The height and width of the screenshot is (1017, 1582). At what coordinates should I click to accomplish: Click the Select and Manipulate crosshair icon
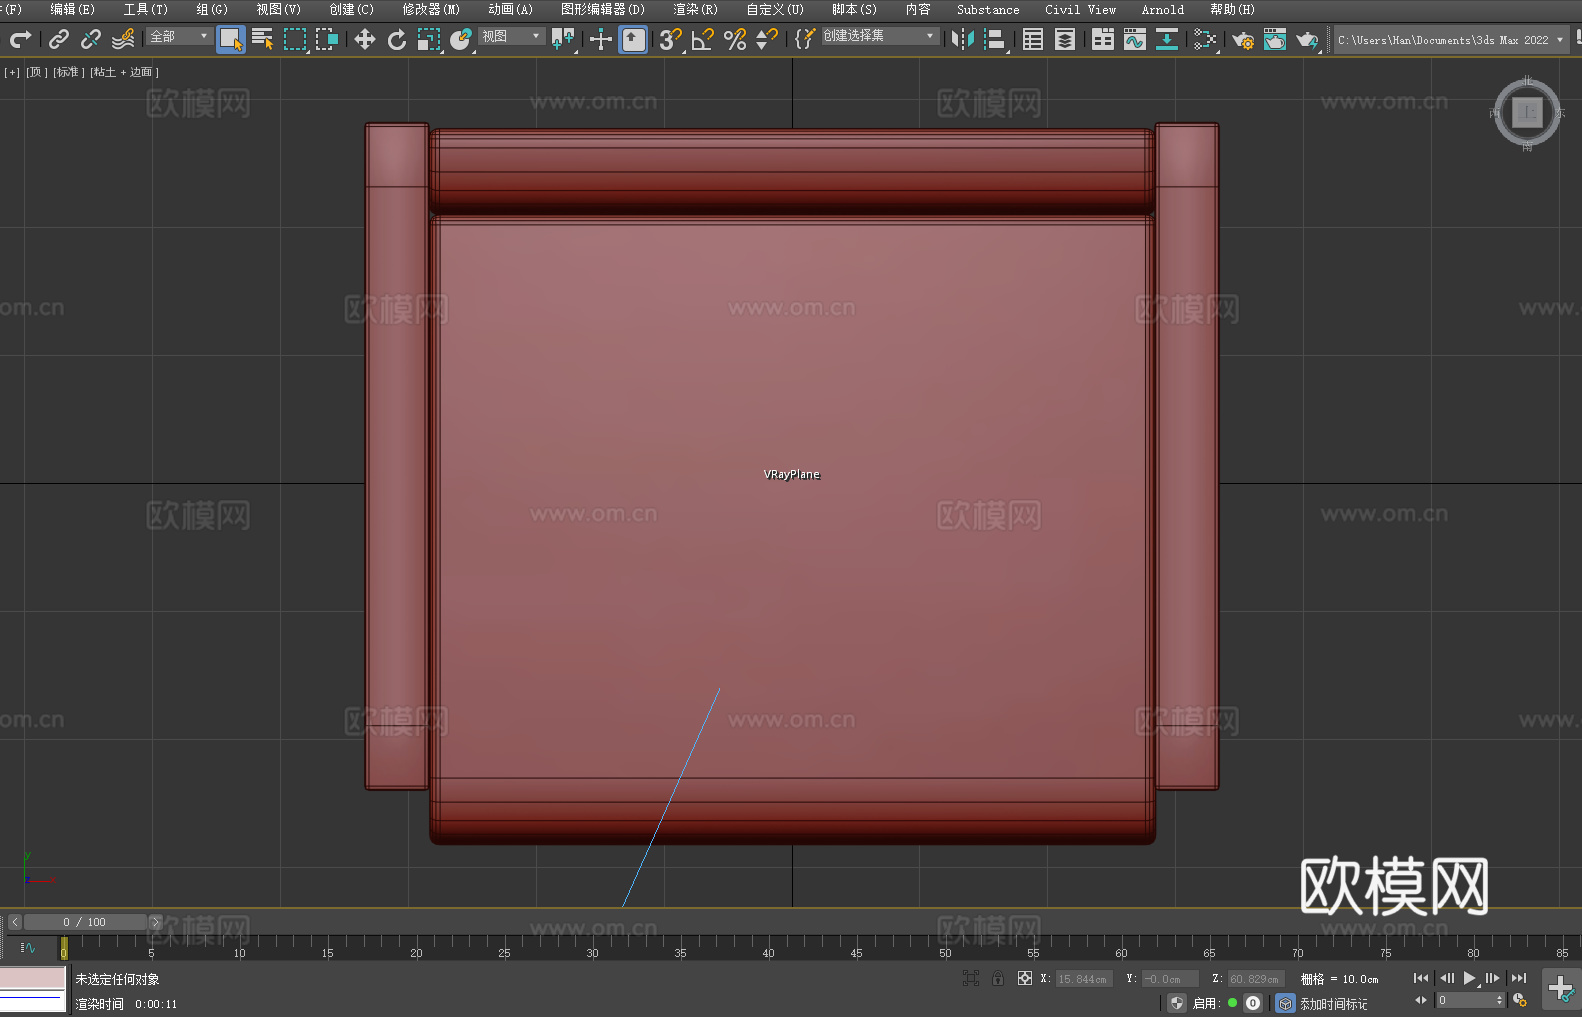pyautogui.click(x=600, y=40)
